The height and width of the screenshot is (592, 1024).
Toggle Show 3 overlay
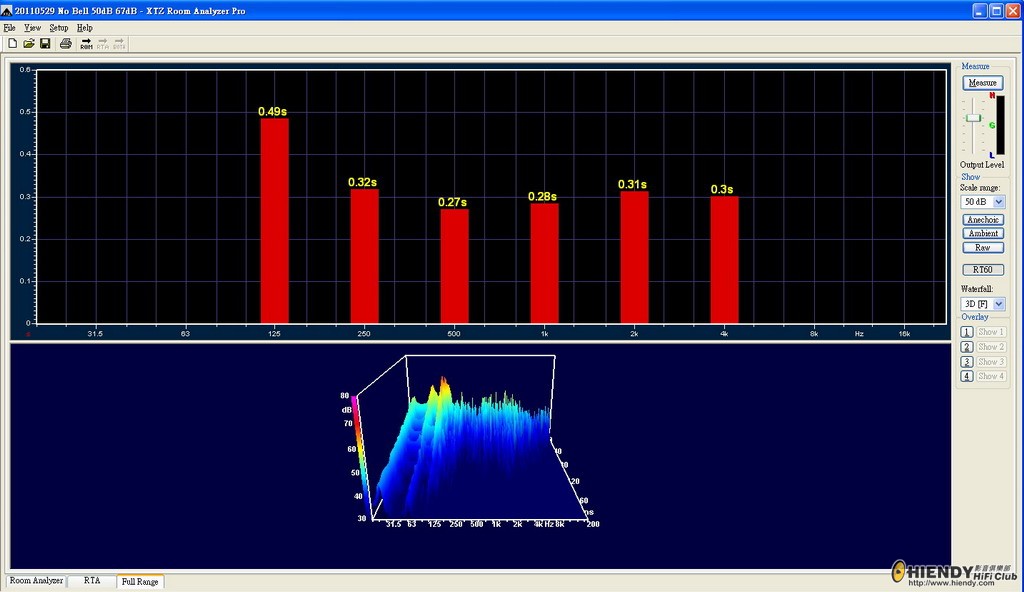(x=990, y=361)
